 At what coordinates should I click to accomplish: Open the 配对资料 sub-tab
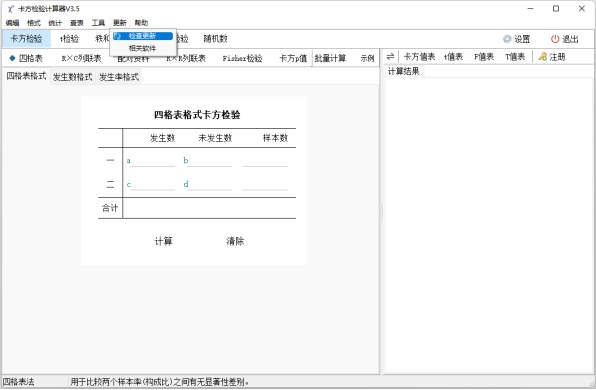133,59
